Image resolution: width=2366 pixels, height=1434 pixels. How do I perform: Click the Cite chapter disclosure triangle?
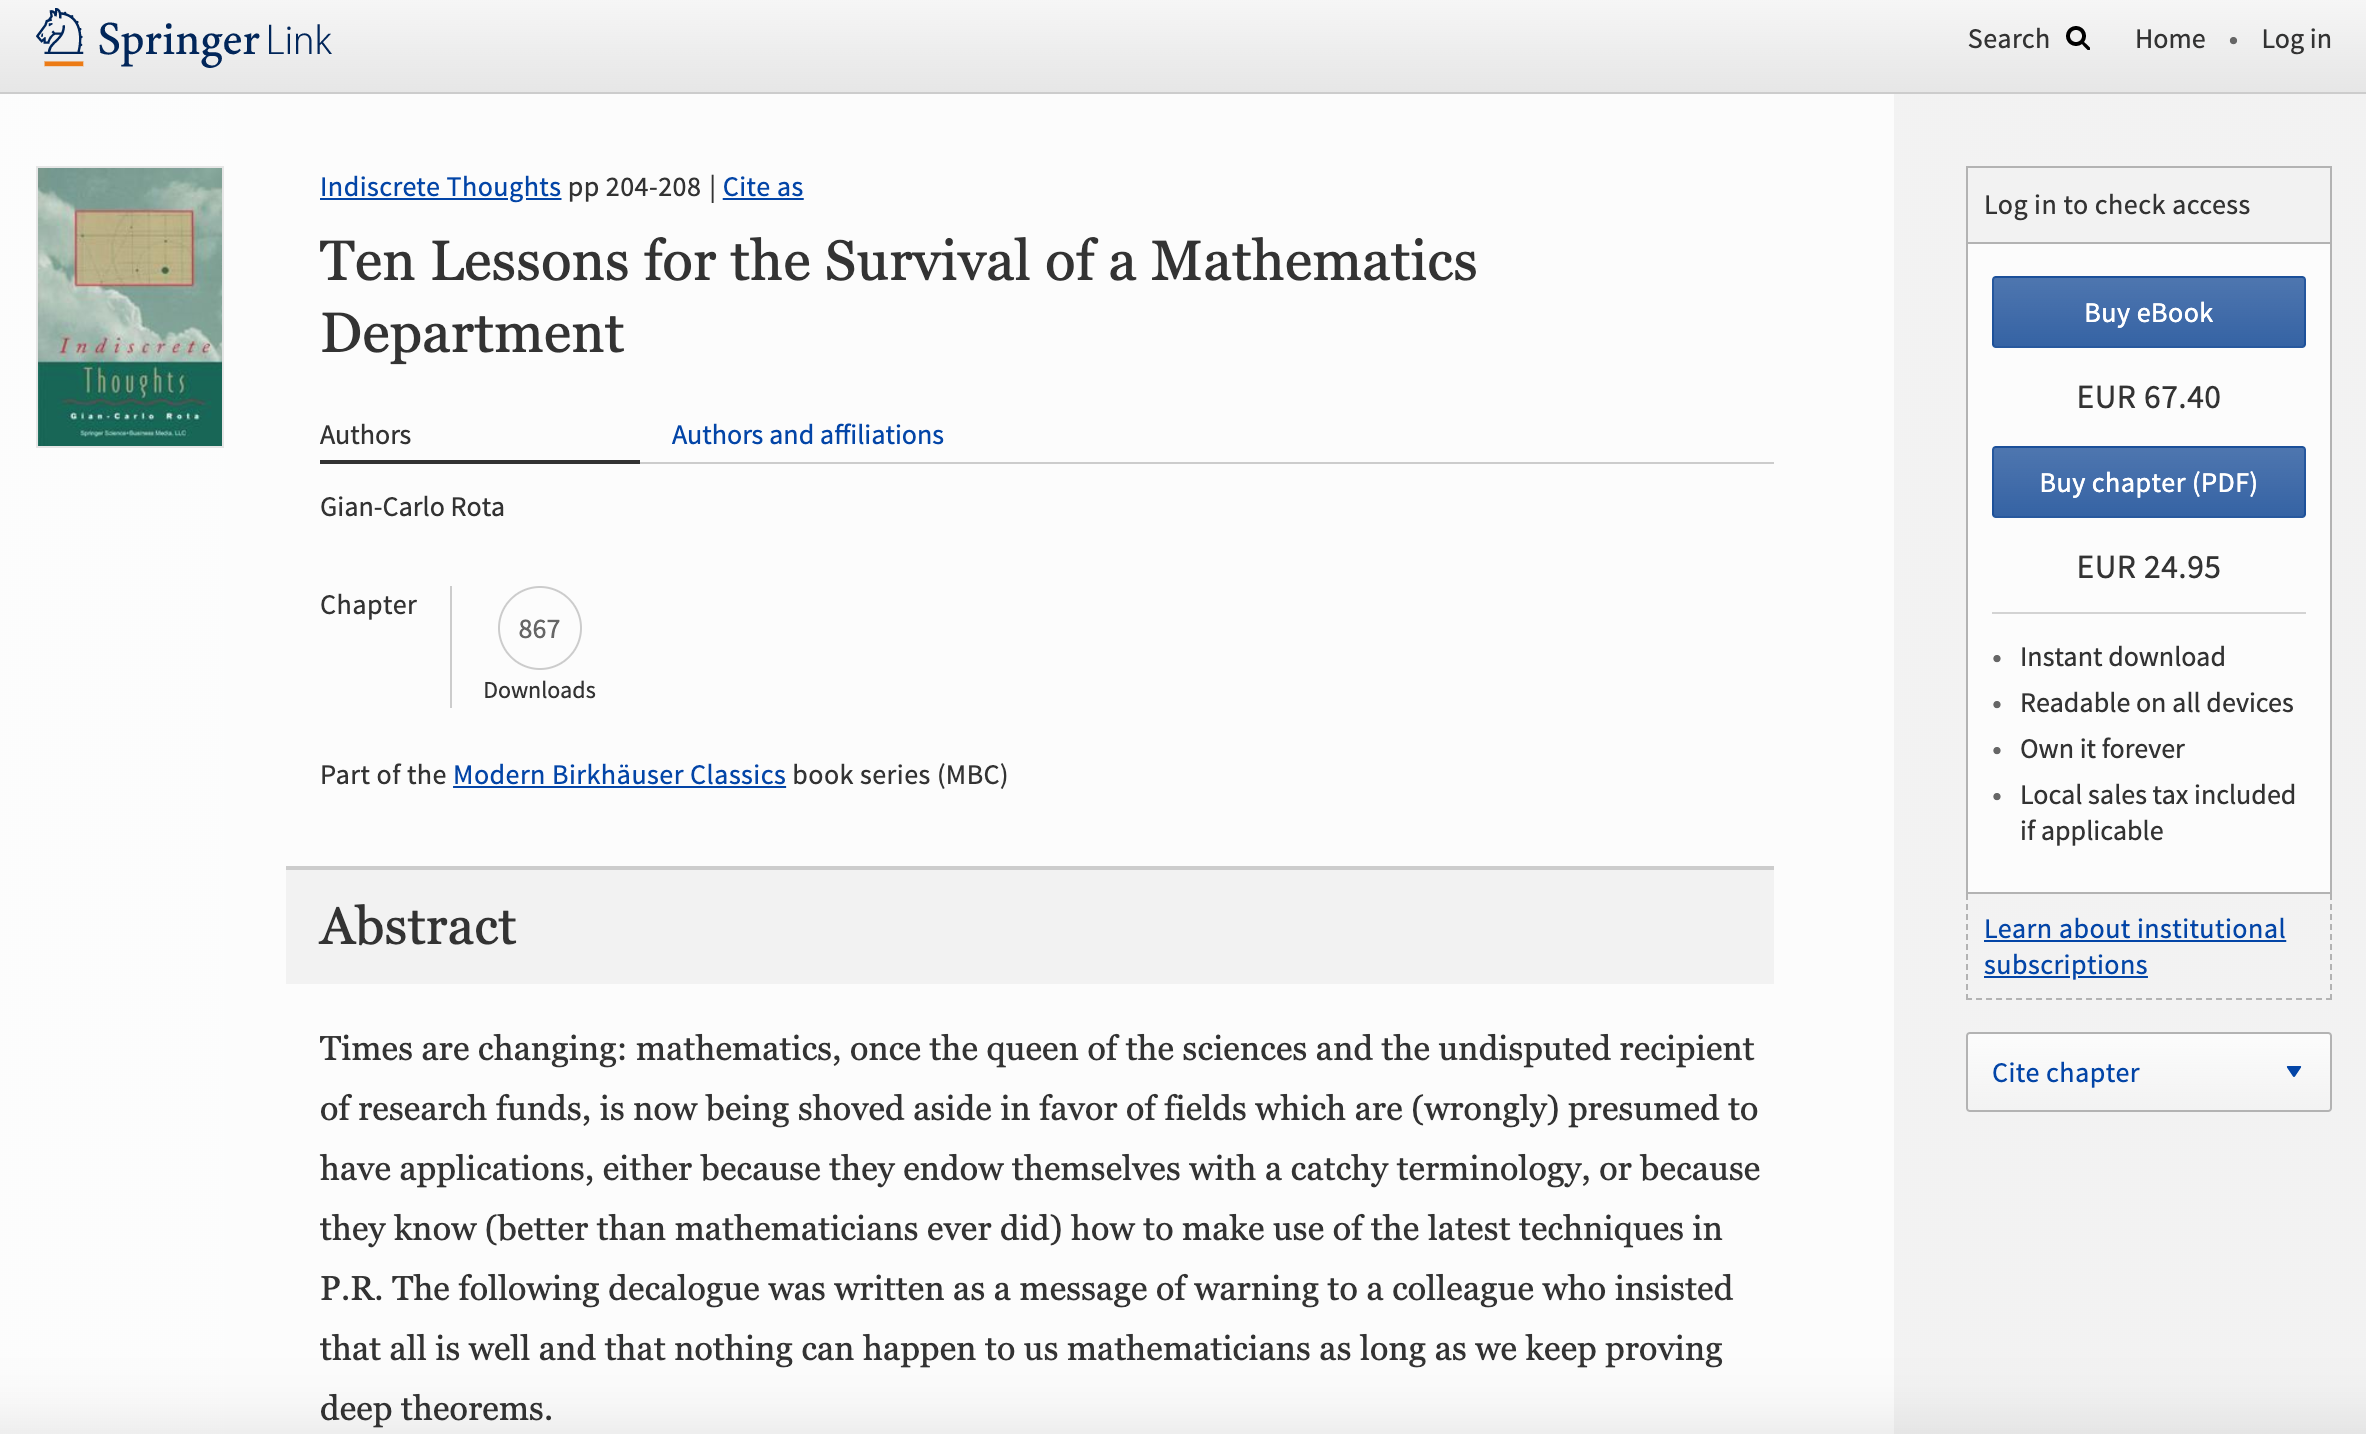tap(2293, 1072)
